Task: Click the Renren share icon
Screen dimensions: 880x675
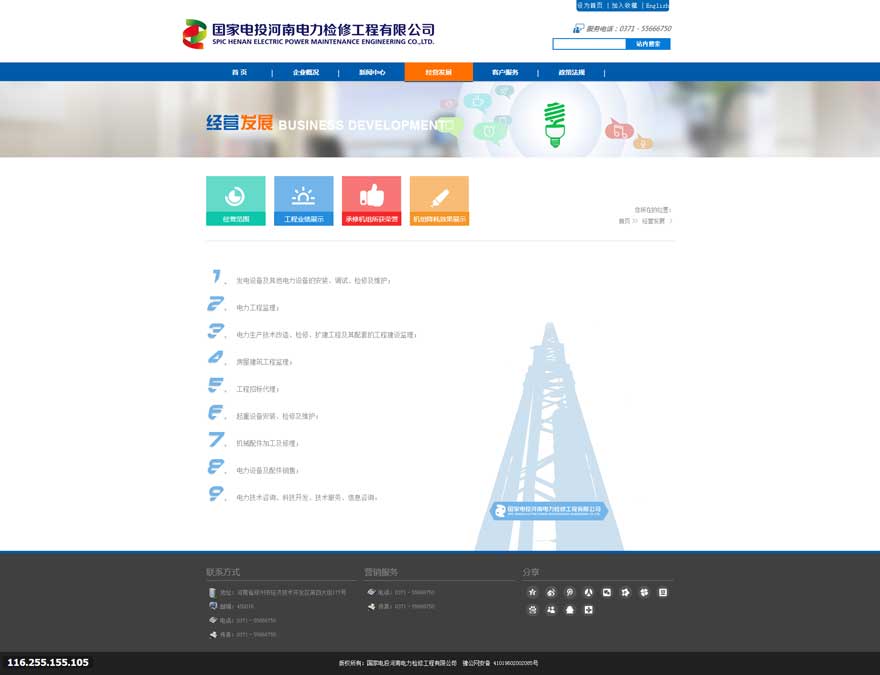Action: click(589, 592)
